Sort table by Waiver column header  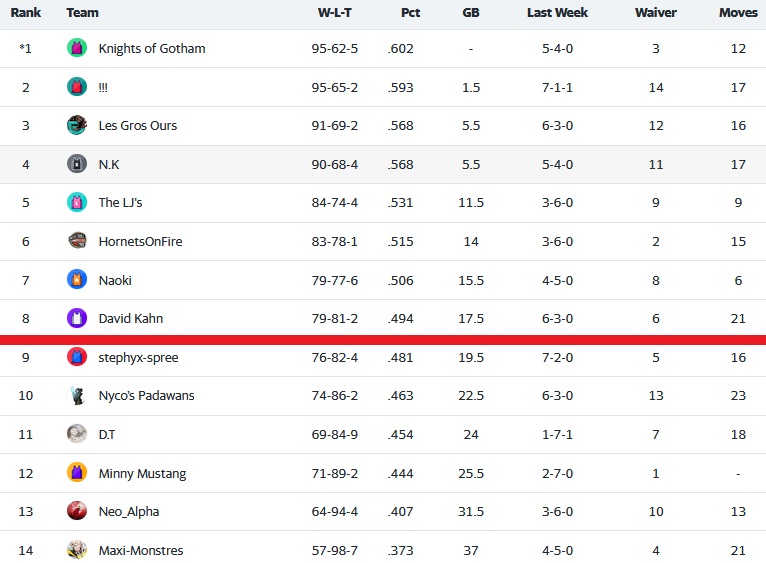point(656,13)
